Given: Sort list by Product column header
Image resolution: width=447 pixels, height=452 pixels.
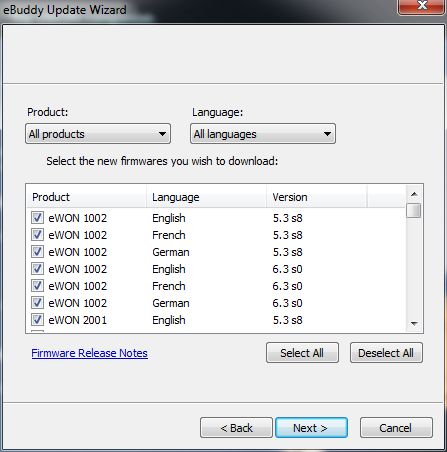Looking at the screenshot, I should point(86,197).
